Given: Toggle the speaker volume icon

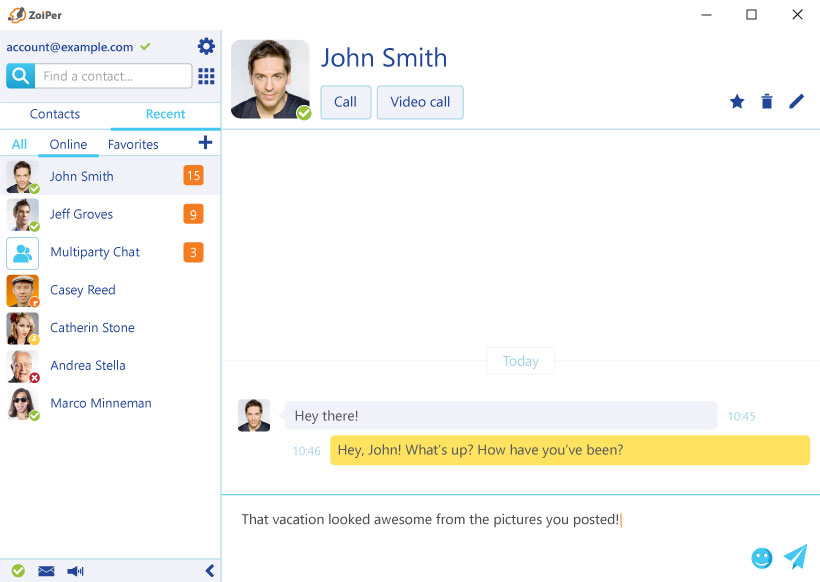Looking at the screenshot, I should 75,571.
